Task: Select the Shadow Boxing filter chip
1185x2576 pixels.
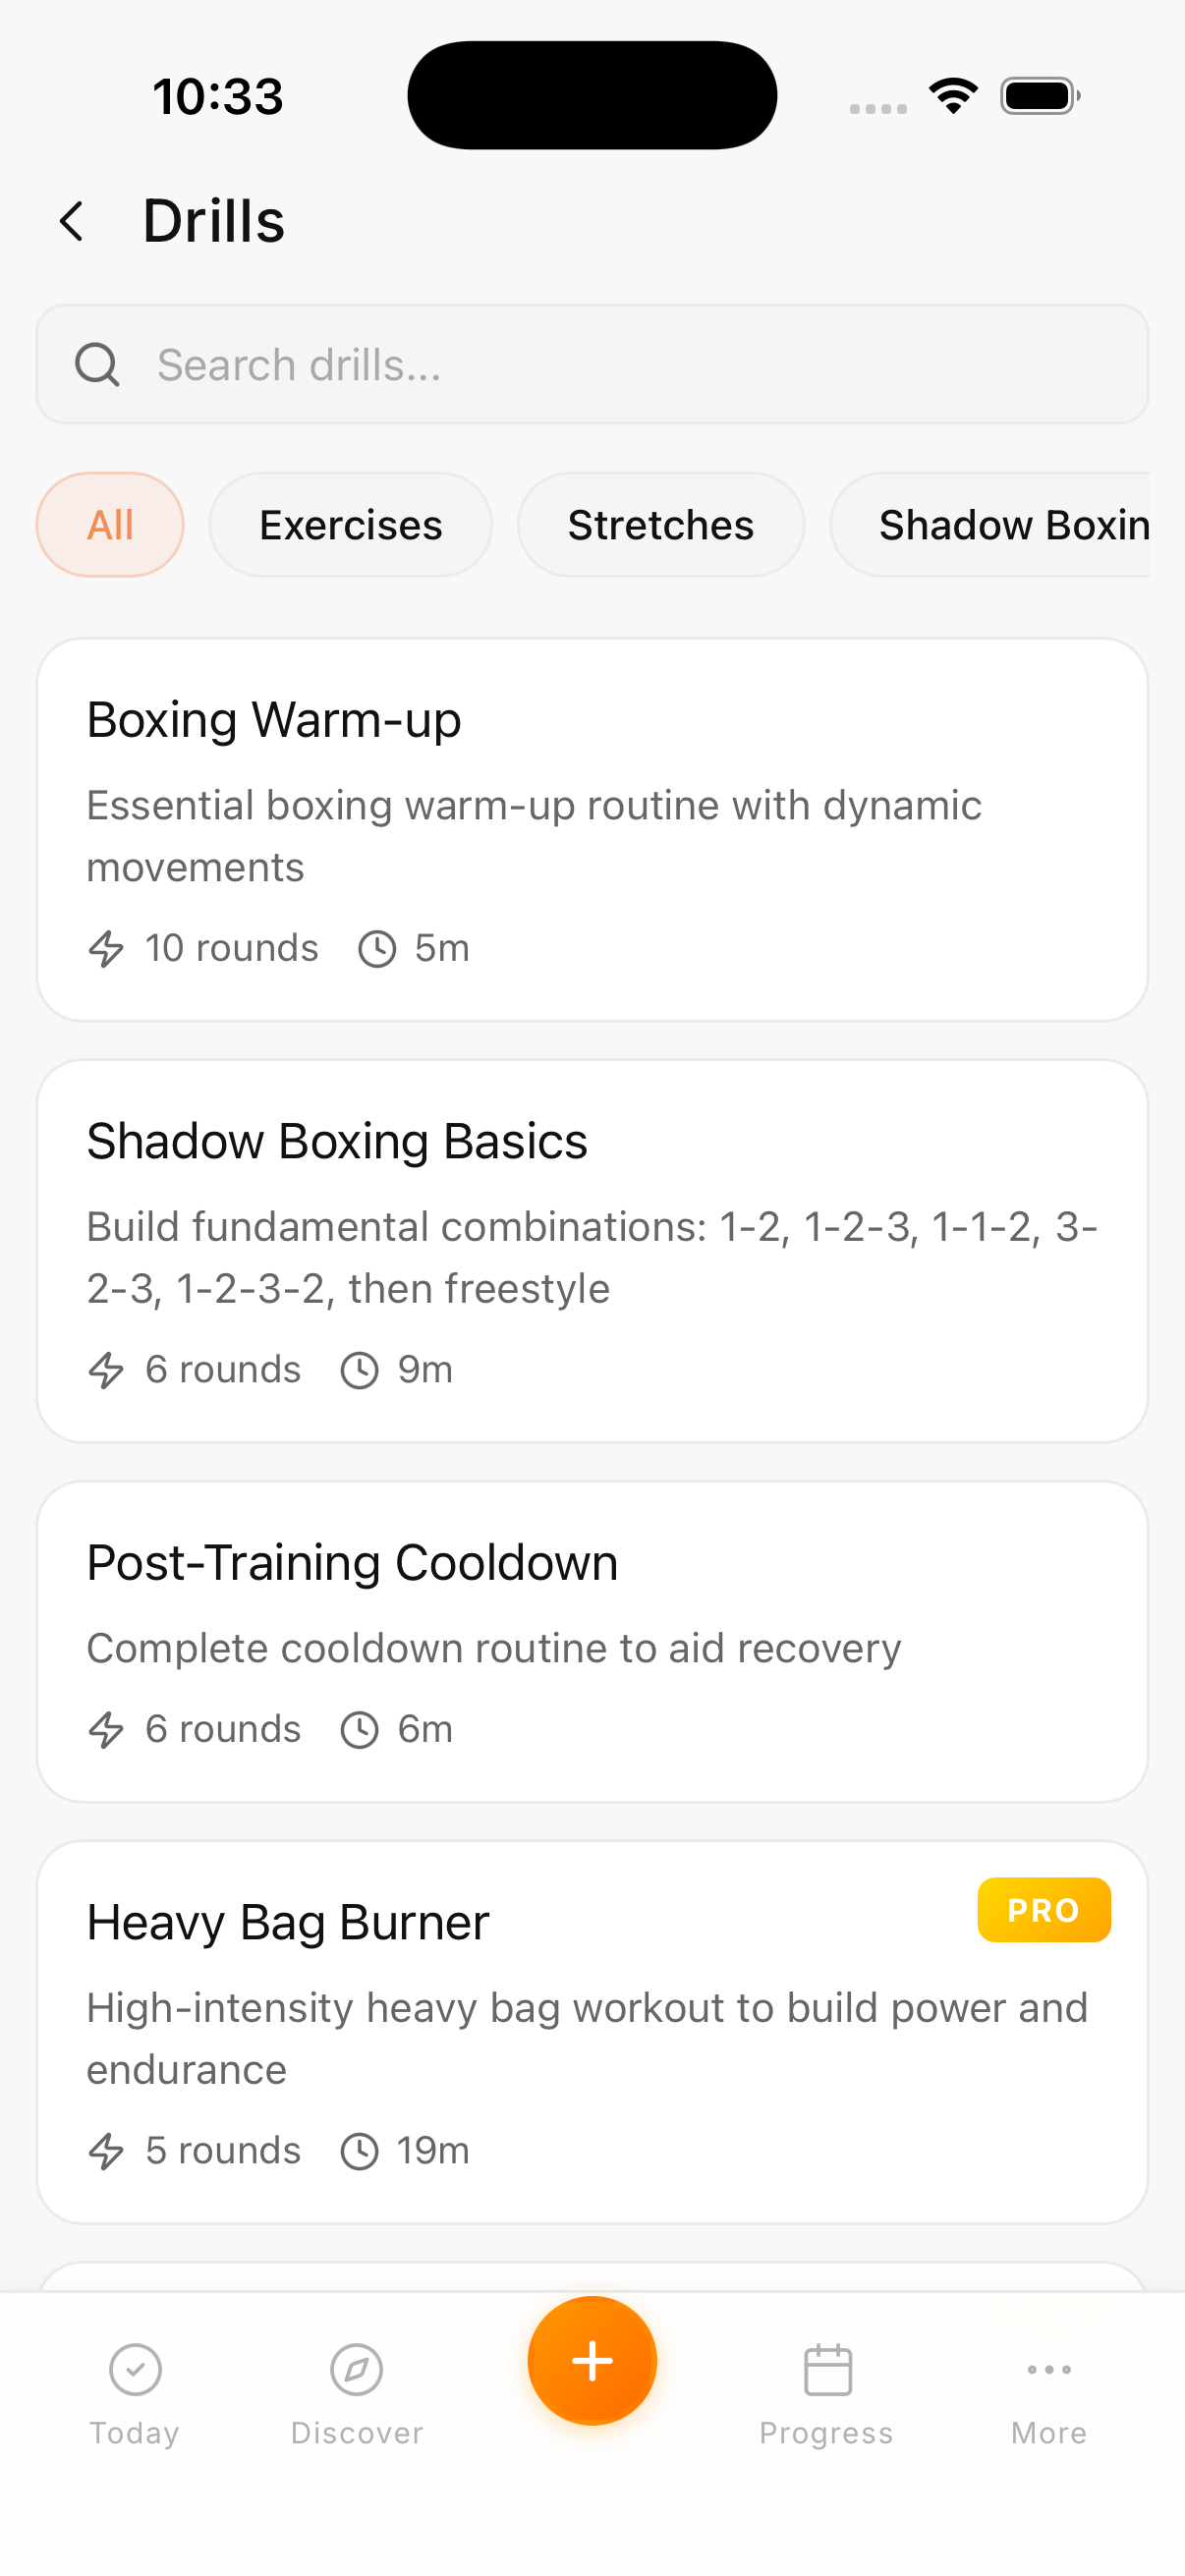Action: [1000, 525]
